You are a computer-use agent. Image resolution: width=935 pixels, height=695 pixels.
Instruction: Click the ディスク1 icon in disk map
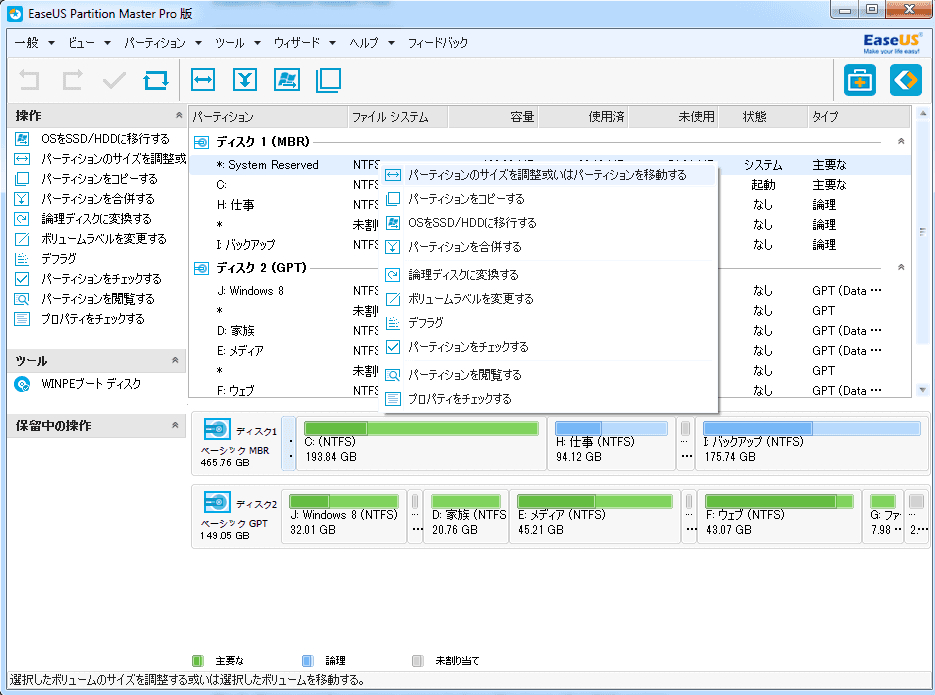pos(216,429)
